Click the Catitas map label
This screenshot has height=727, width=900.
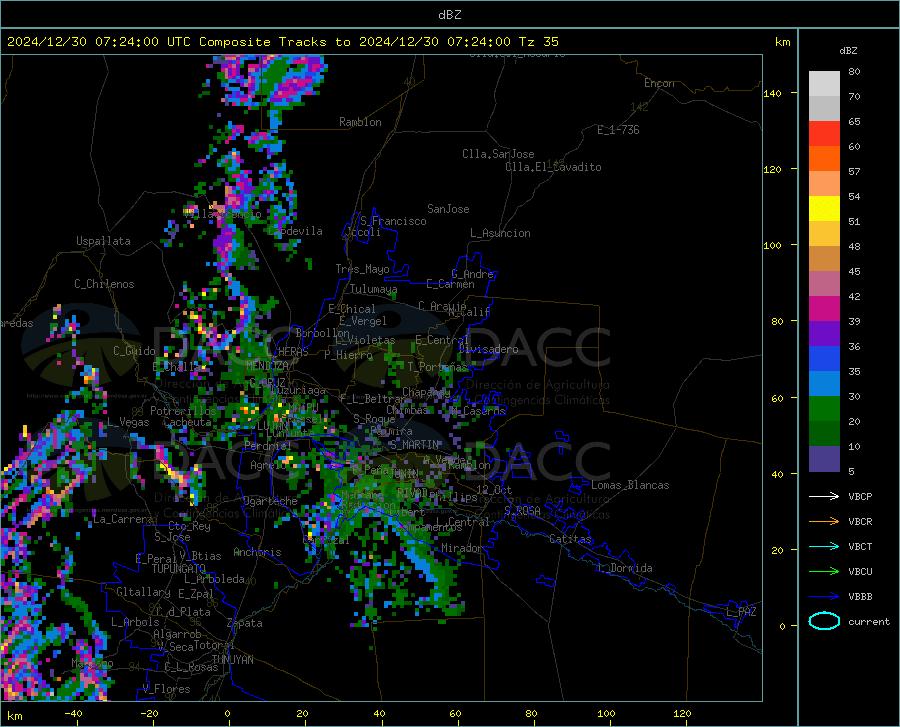tap(571, 539)
